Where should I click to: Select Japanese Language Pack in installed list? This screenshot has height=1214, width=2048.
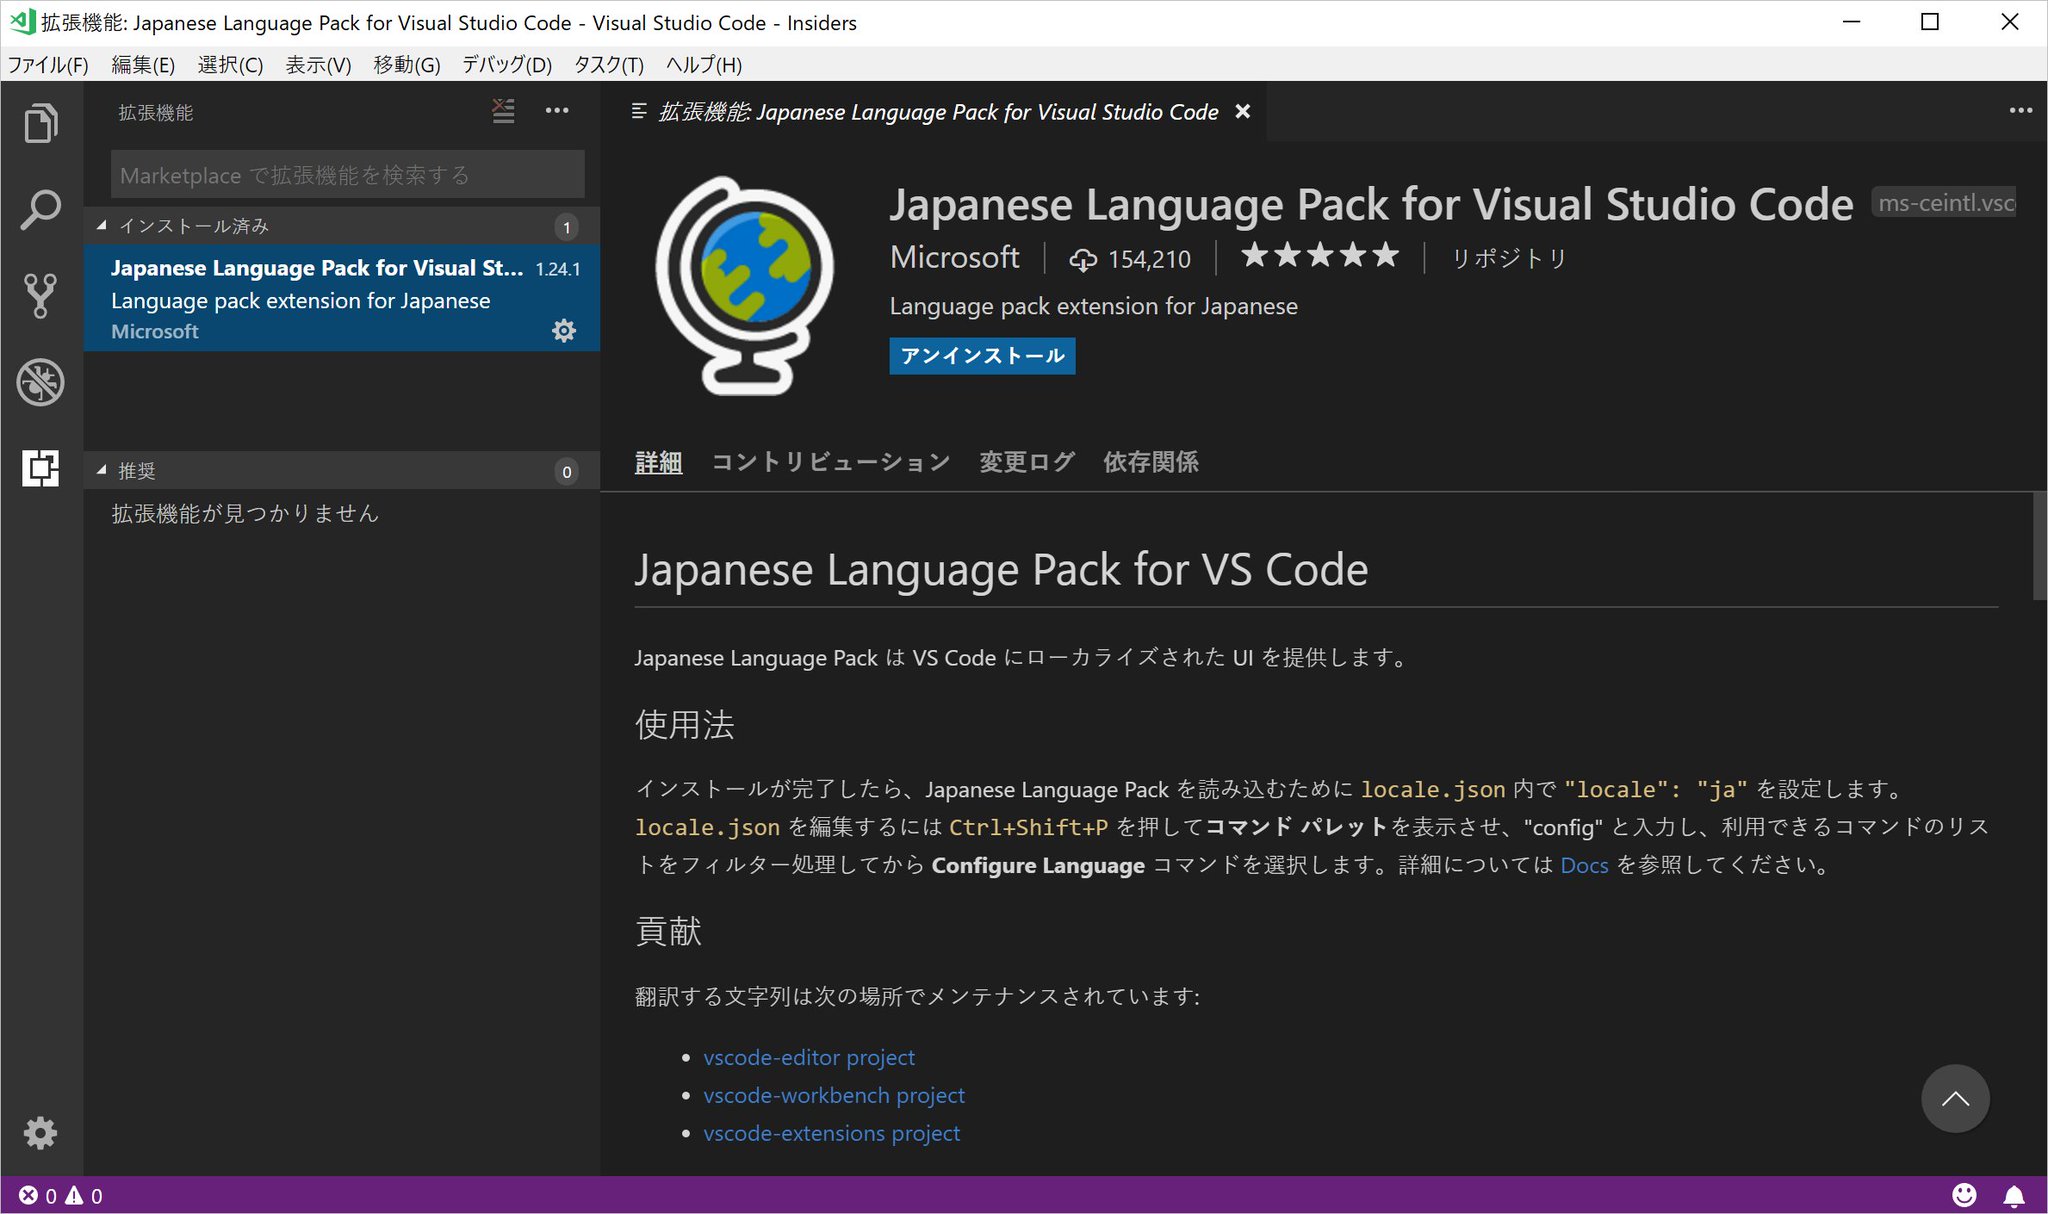click(341, 298)
